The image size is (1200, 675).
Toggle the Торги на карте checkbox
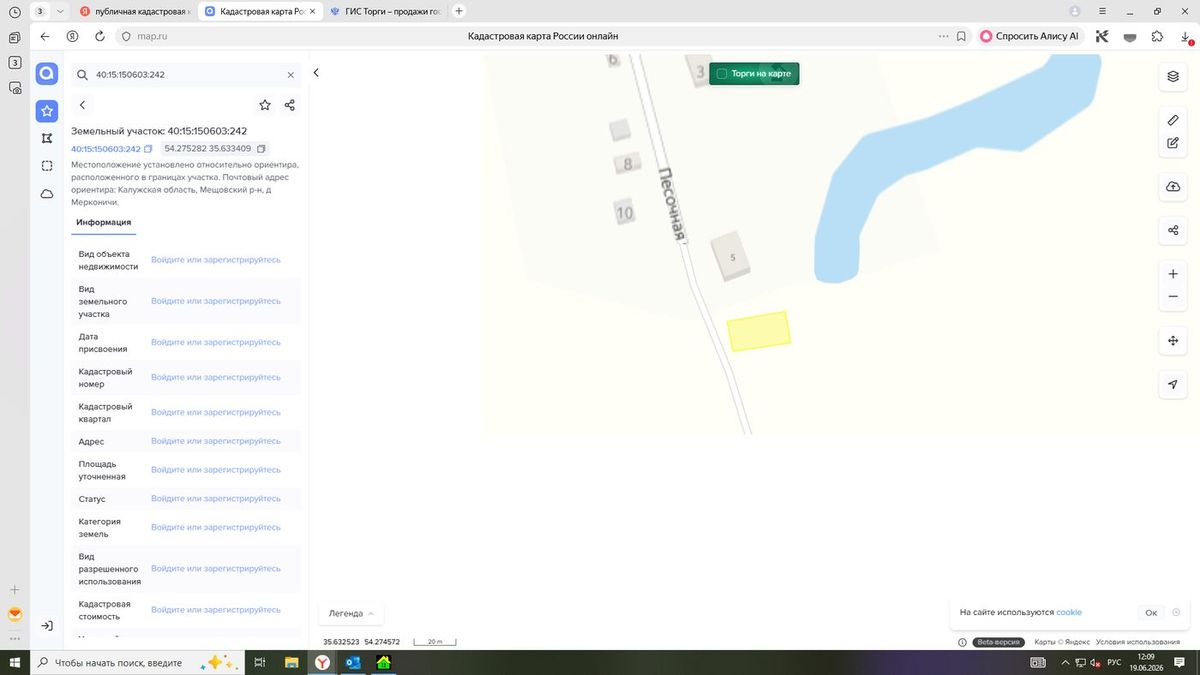[x=721, y=74]
